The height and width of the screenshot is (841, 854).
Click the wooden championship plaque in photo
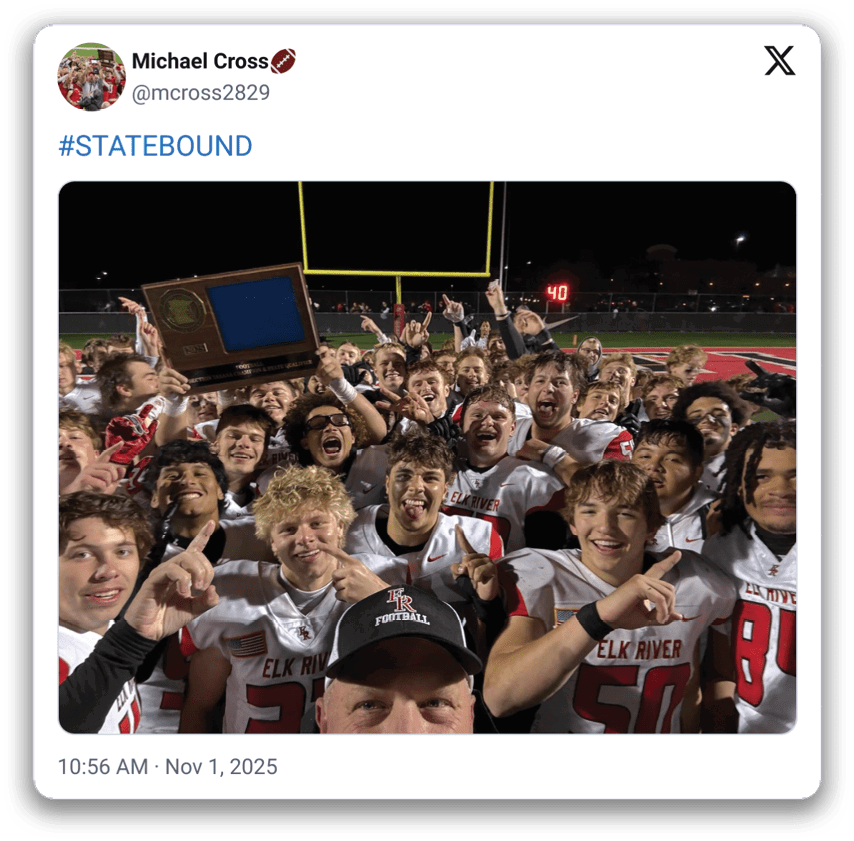coord(231,328)
